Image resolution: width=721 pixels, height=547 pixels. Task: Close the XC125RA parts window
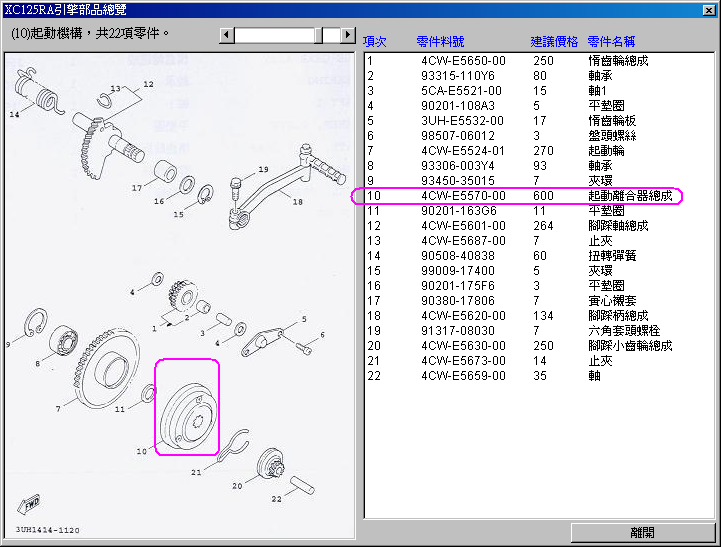(x=709, y=10)
